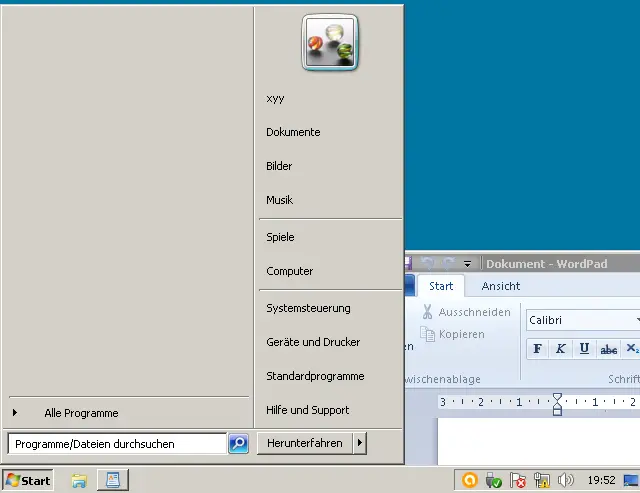
Task: Open the Calibri font family dropdown
Action: pyautogui.click(x=636, y=320)
